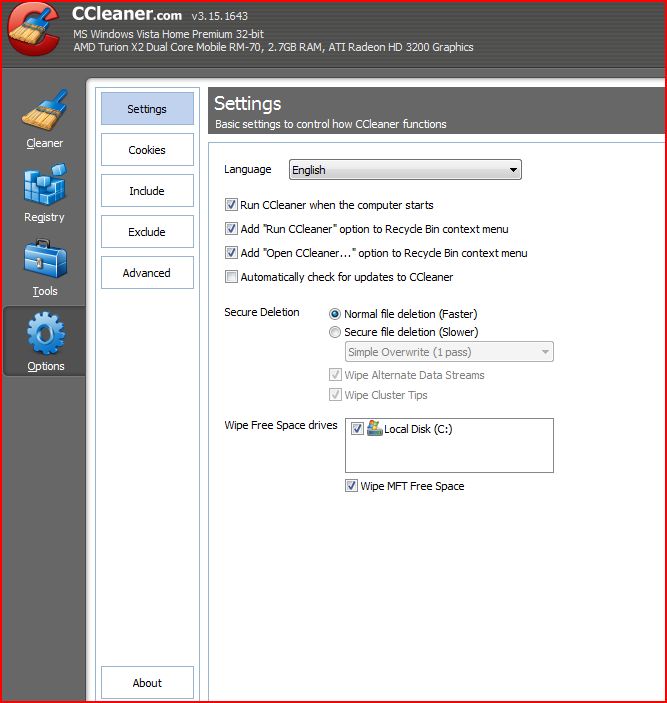Click the Language label
667x703 pixels.
[248, 169]
